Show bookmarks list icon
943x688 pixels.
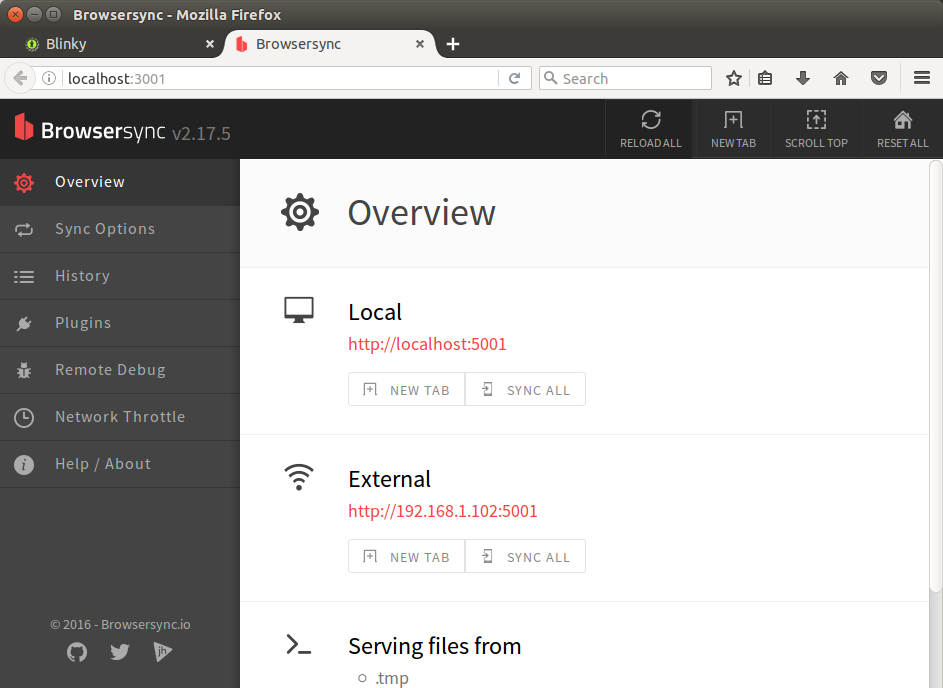pyautogui.click(x=765, y=78)
